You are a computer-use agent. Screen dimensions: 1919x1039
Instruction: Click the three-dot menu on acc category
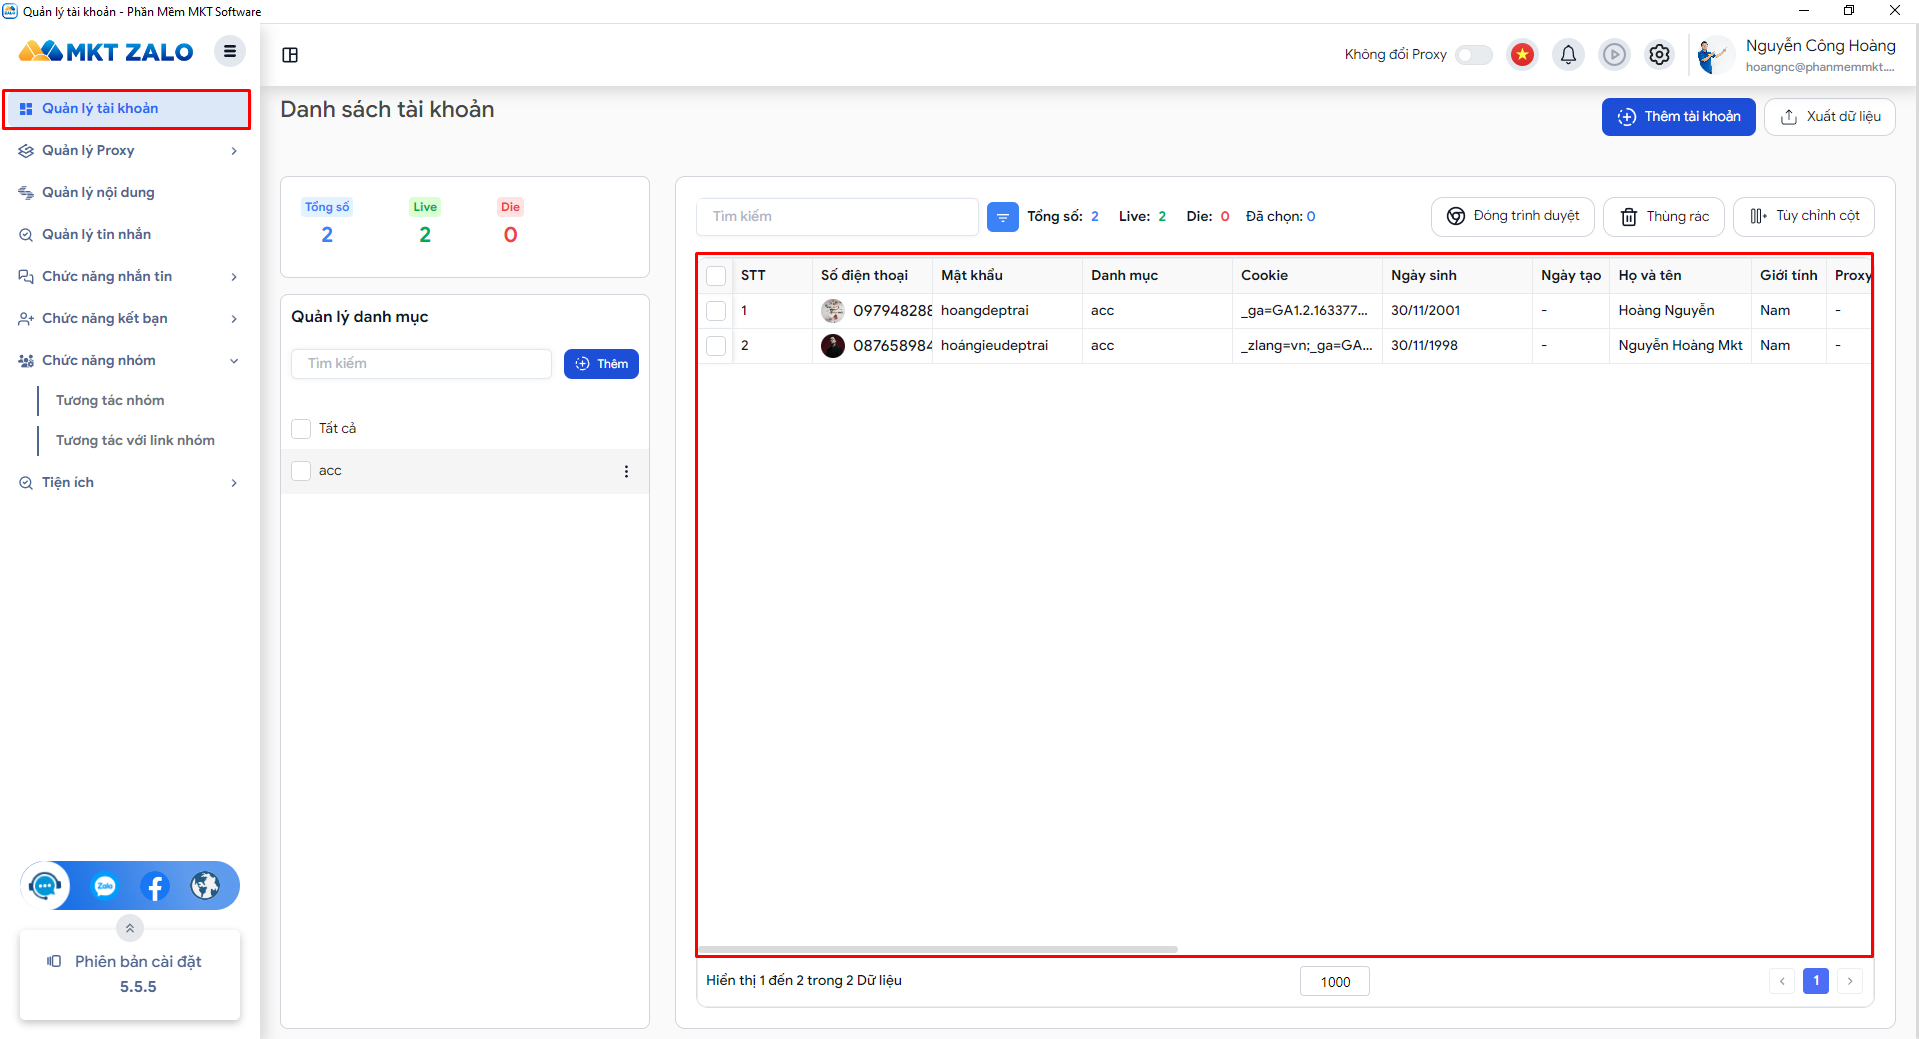pyautogui.click(x=626, y=471)
